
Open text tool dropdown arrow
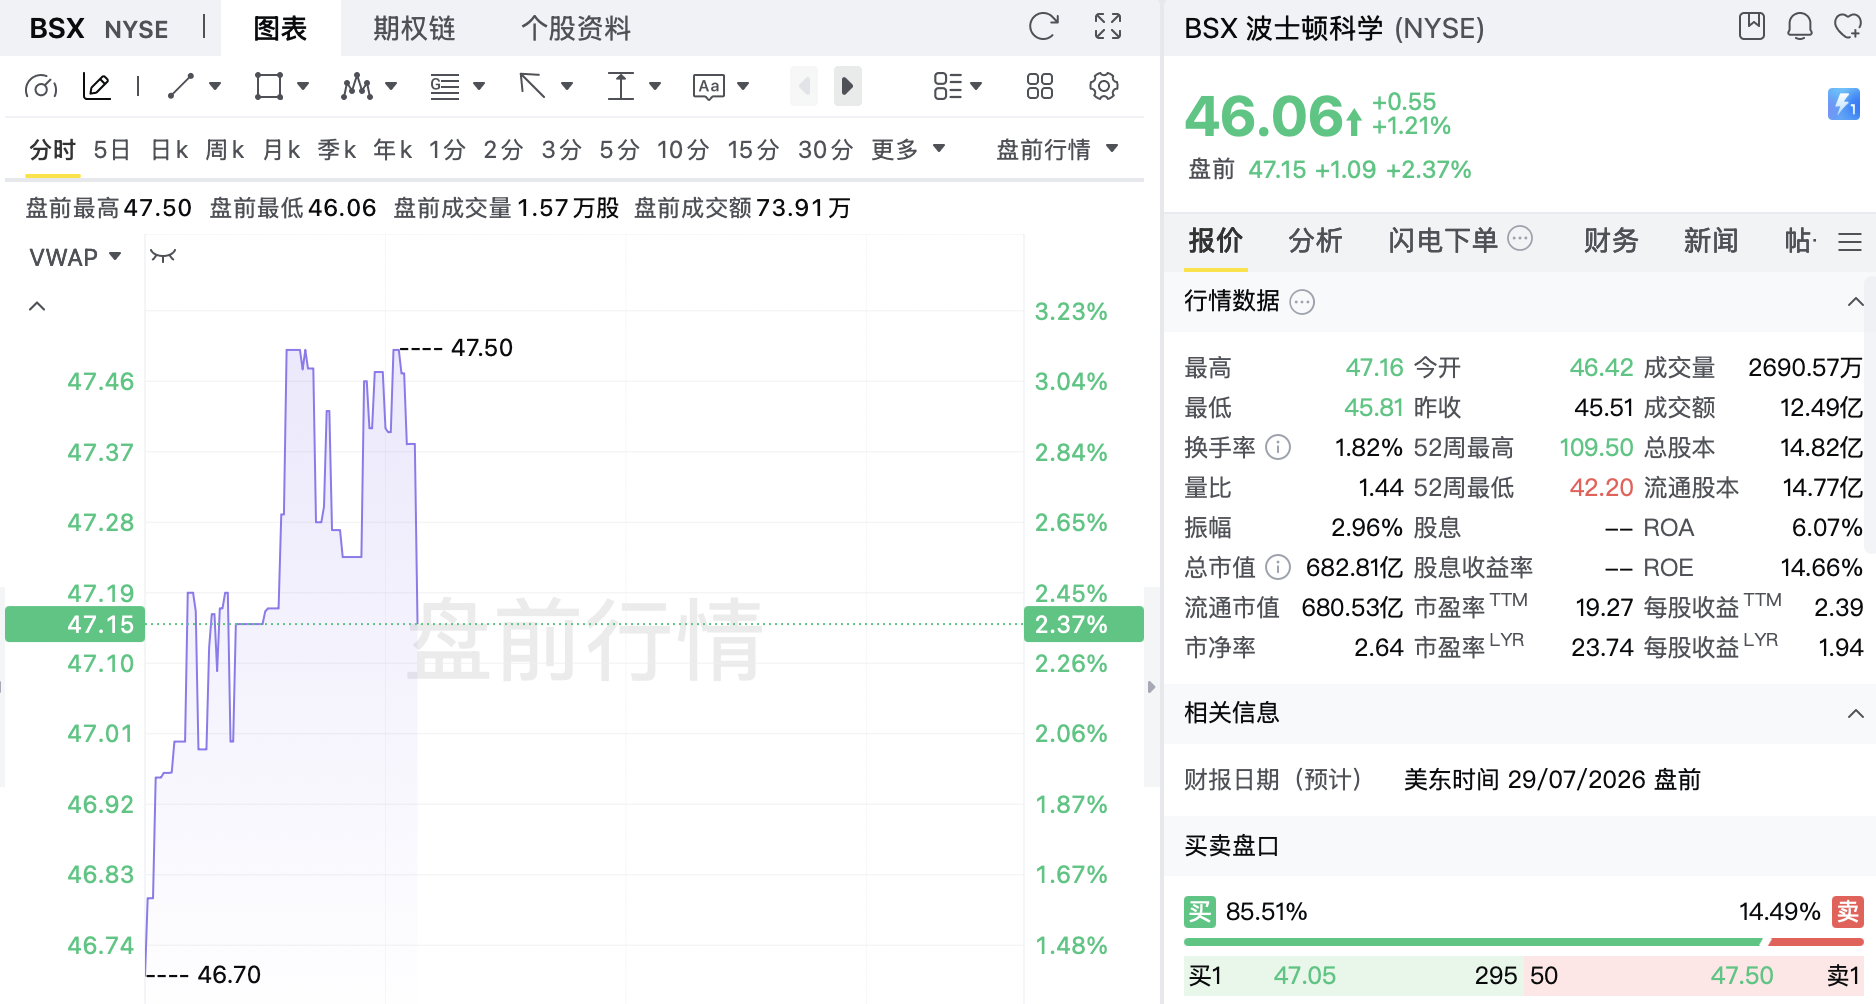[x=743, y=86]
